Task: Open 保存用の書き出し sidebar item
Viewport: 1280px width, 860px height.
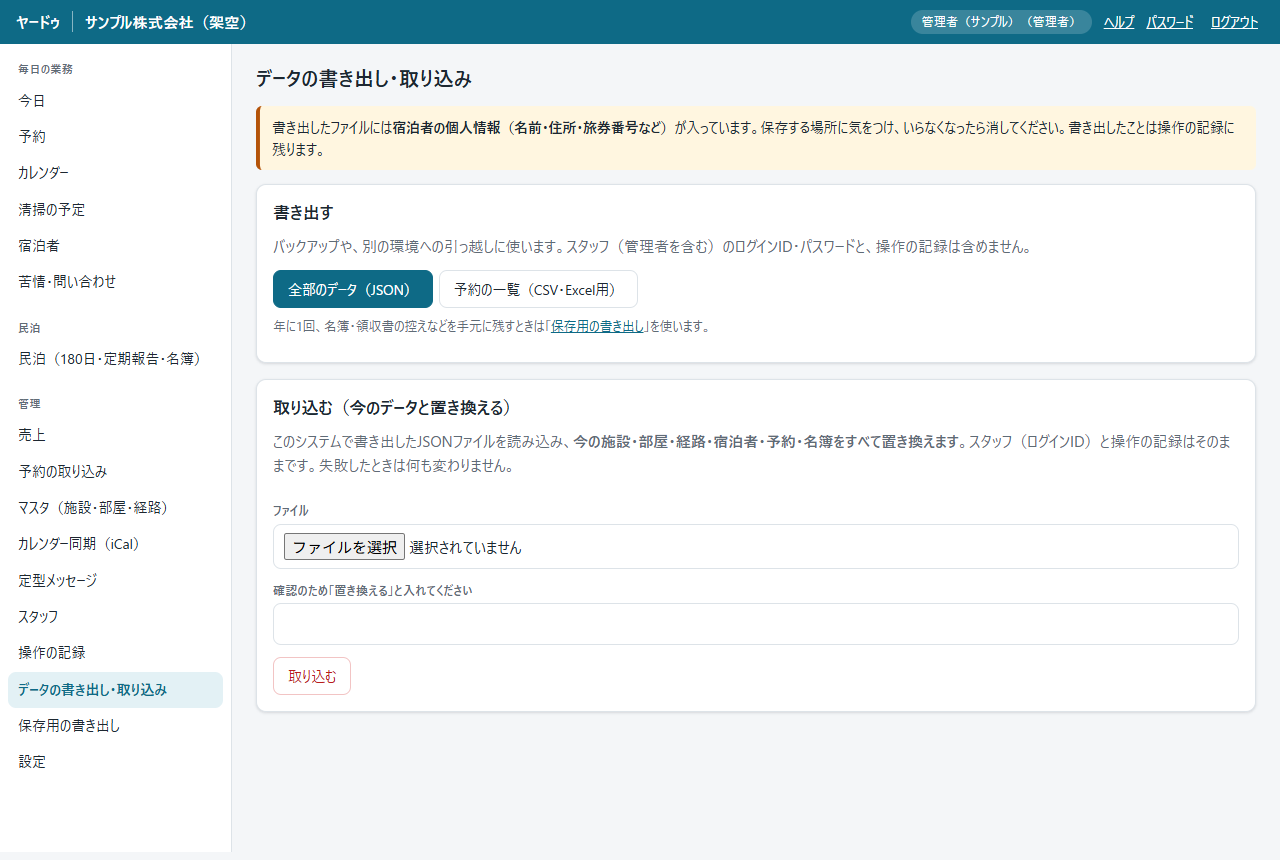Action: pyautogui.click(x=115, y=726)
